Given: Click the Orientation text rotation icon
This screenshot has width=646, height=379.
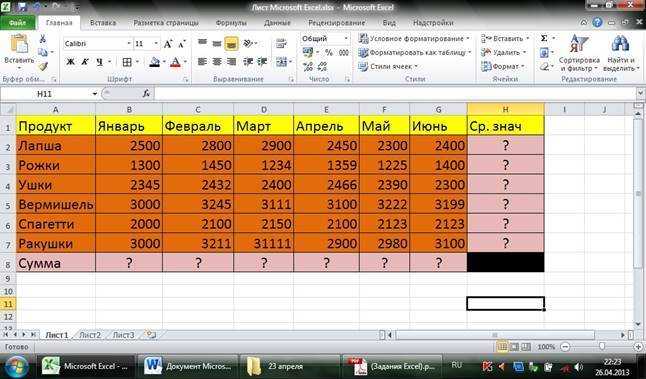Looking at the screenshot, I should tap(248, 43).
